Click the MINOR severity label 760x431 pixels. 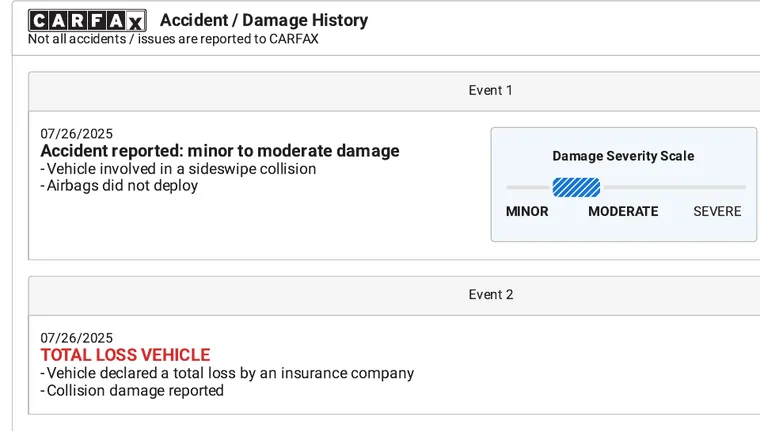pyautogui.click(x=527, y=211)
